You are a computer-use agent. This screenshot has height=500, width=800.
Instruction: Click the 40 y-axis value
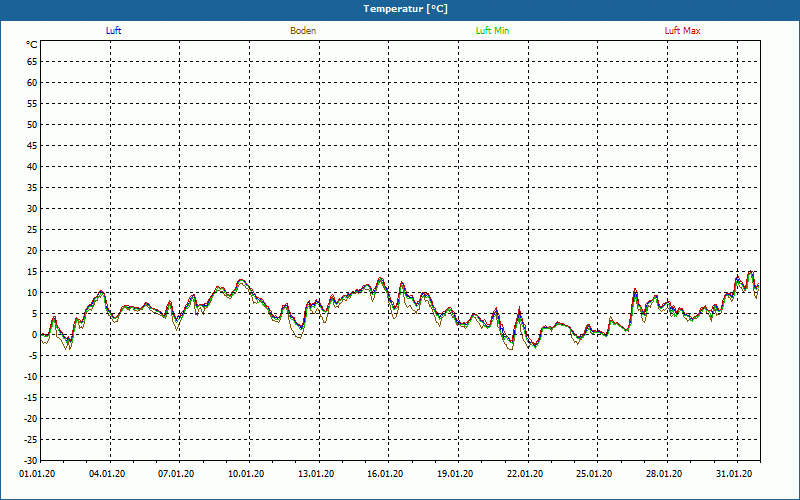pos(32,167)
